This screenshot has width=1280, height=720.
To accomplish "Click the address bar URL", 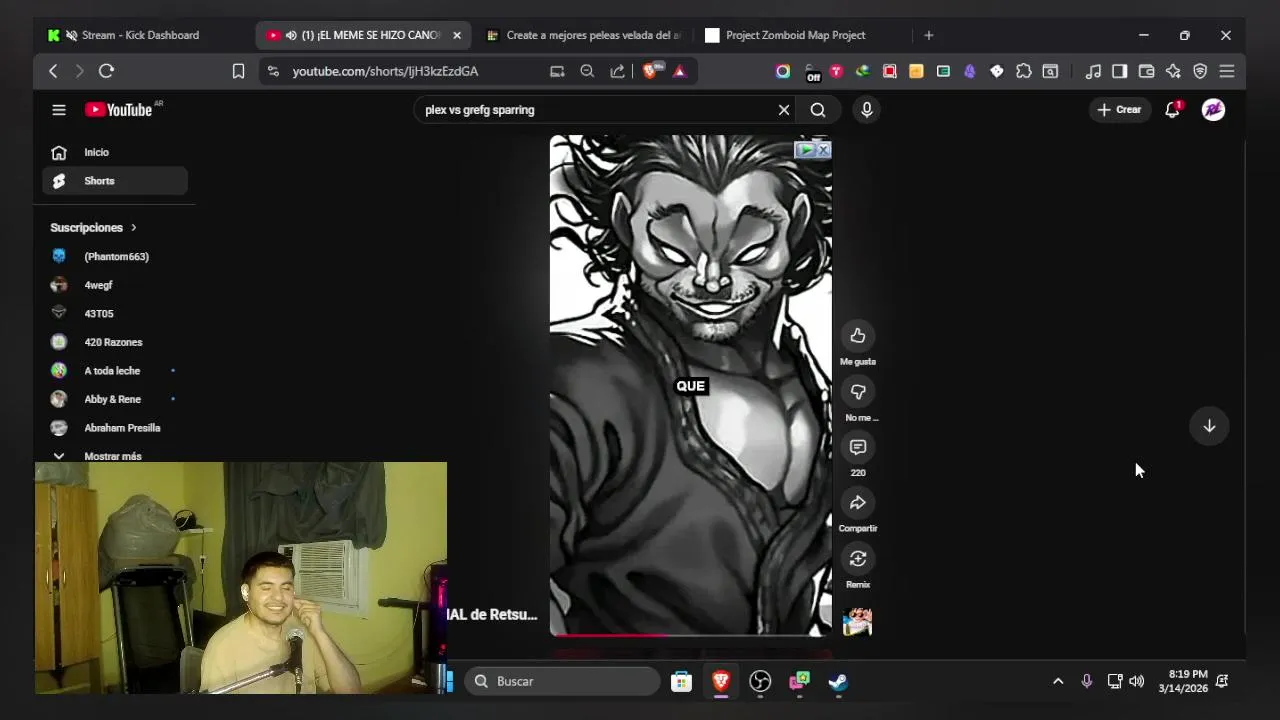I will click(x=385, y=71).
